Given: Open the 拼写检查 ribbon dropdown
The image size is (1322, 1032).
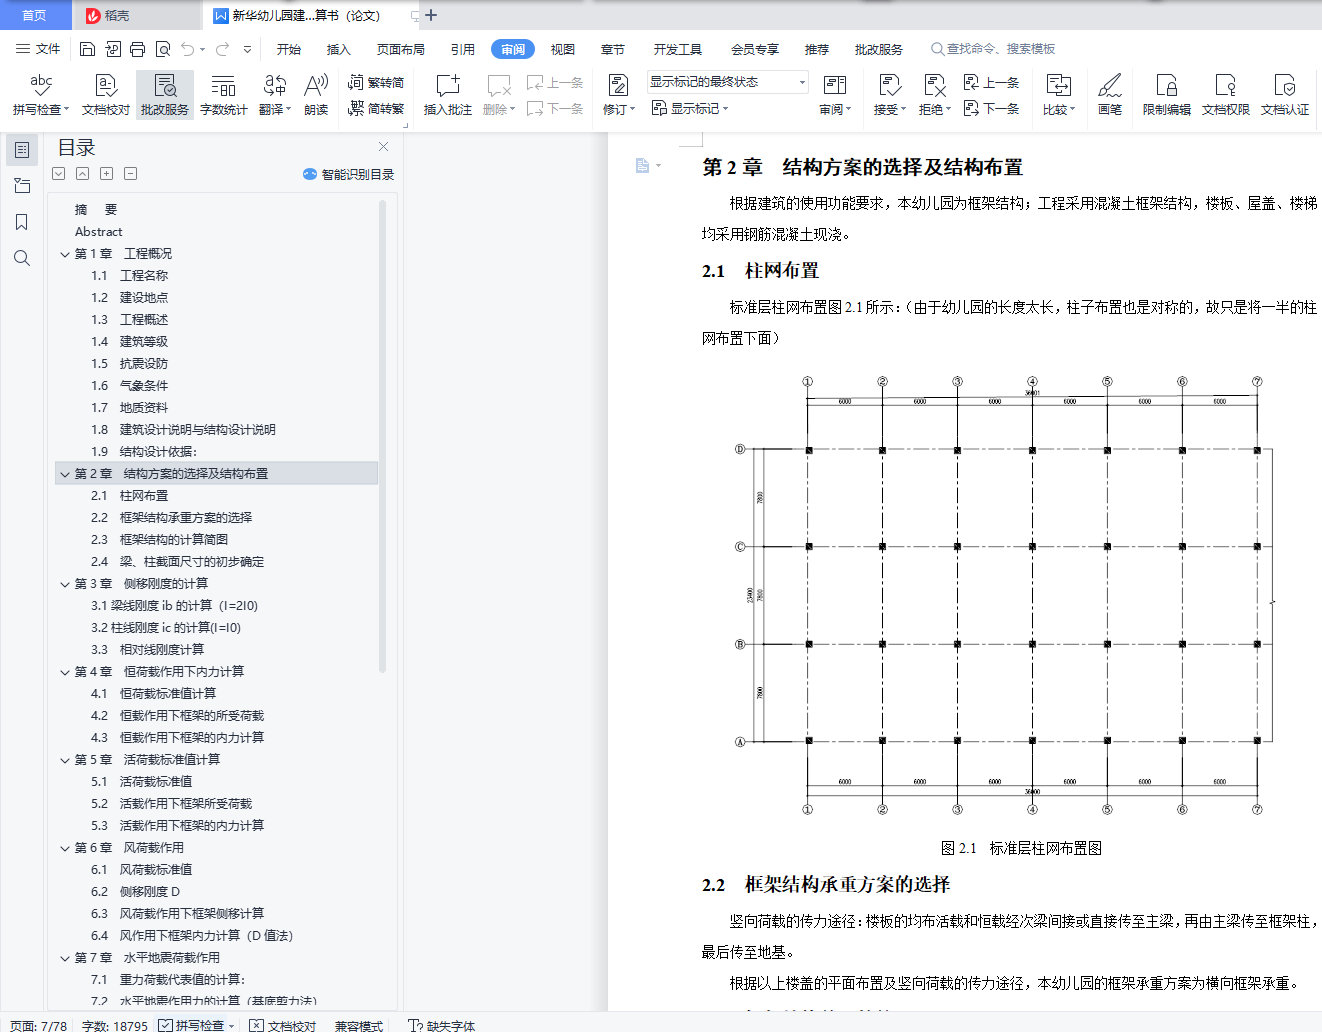Looking at the screenshot, I should click(x=42, y=95).
